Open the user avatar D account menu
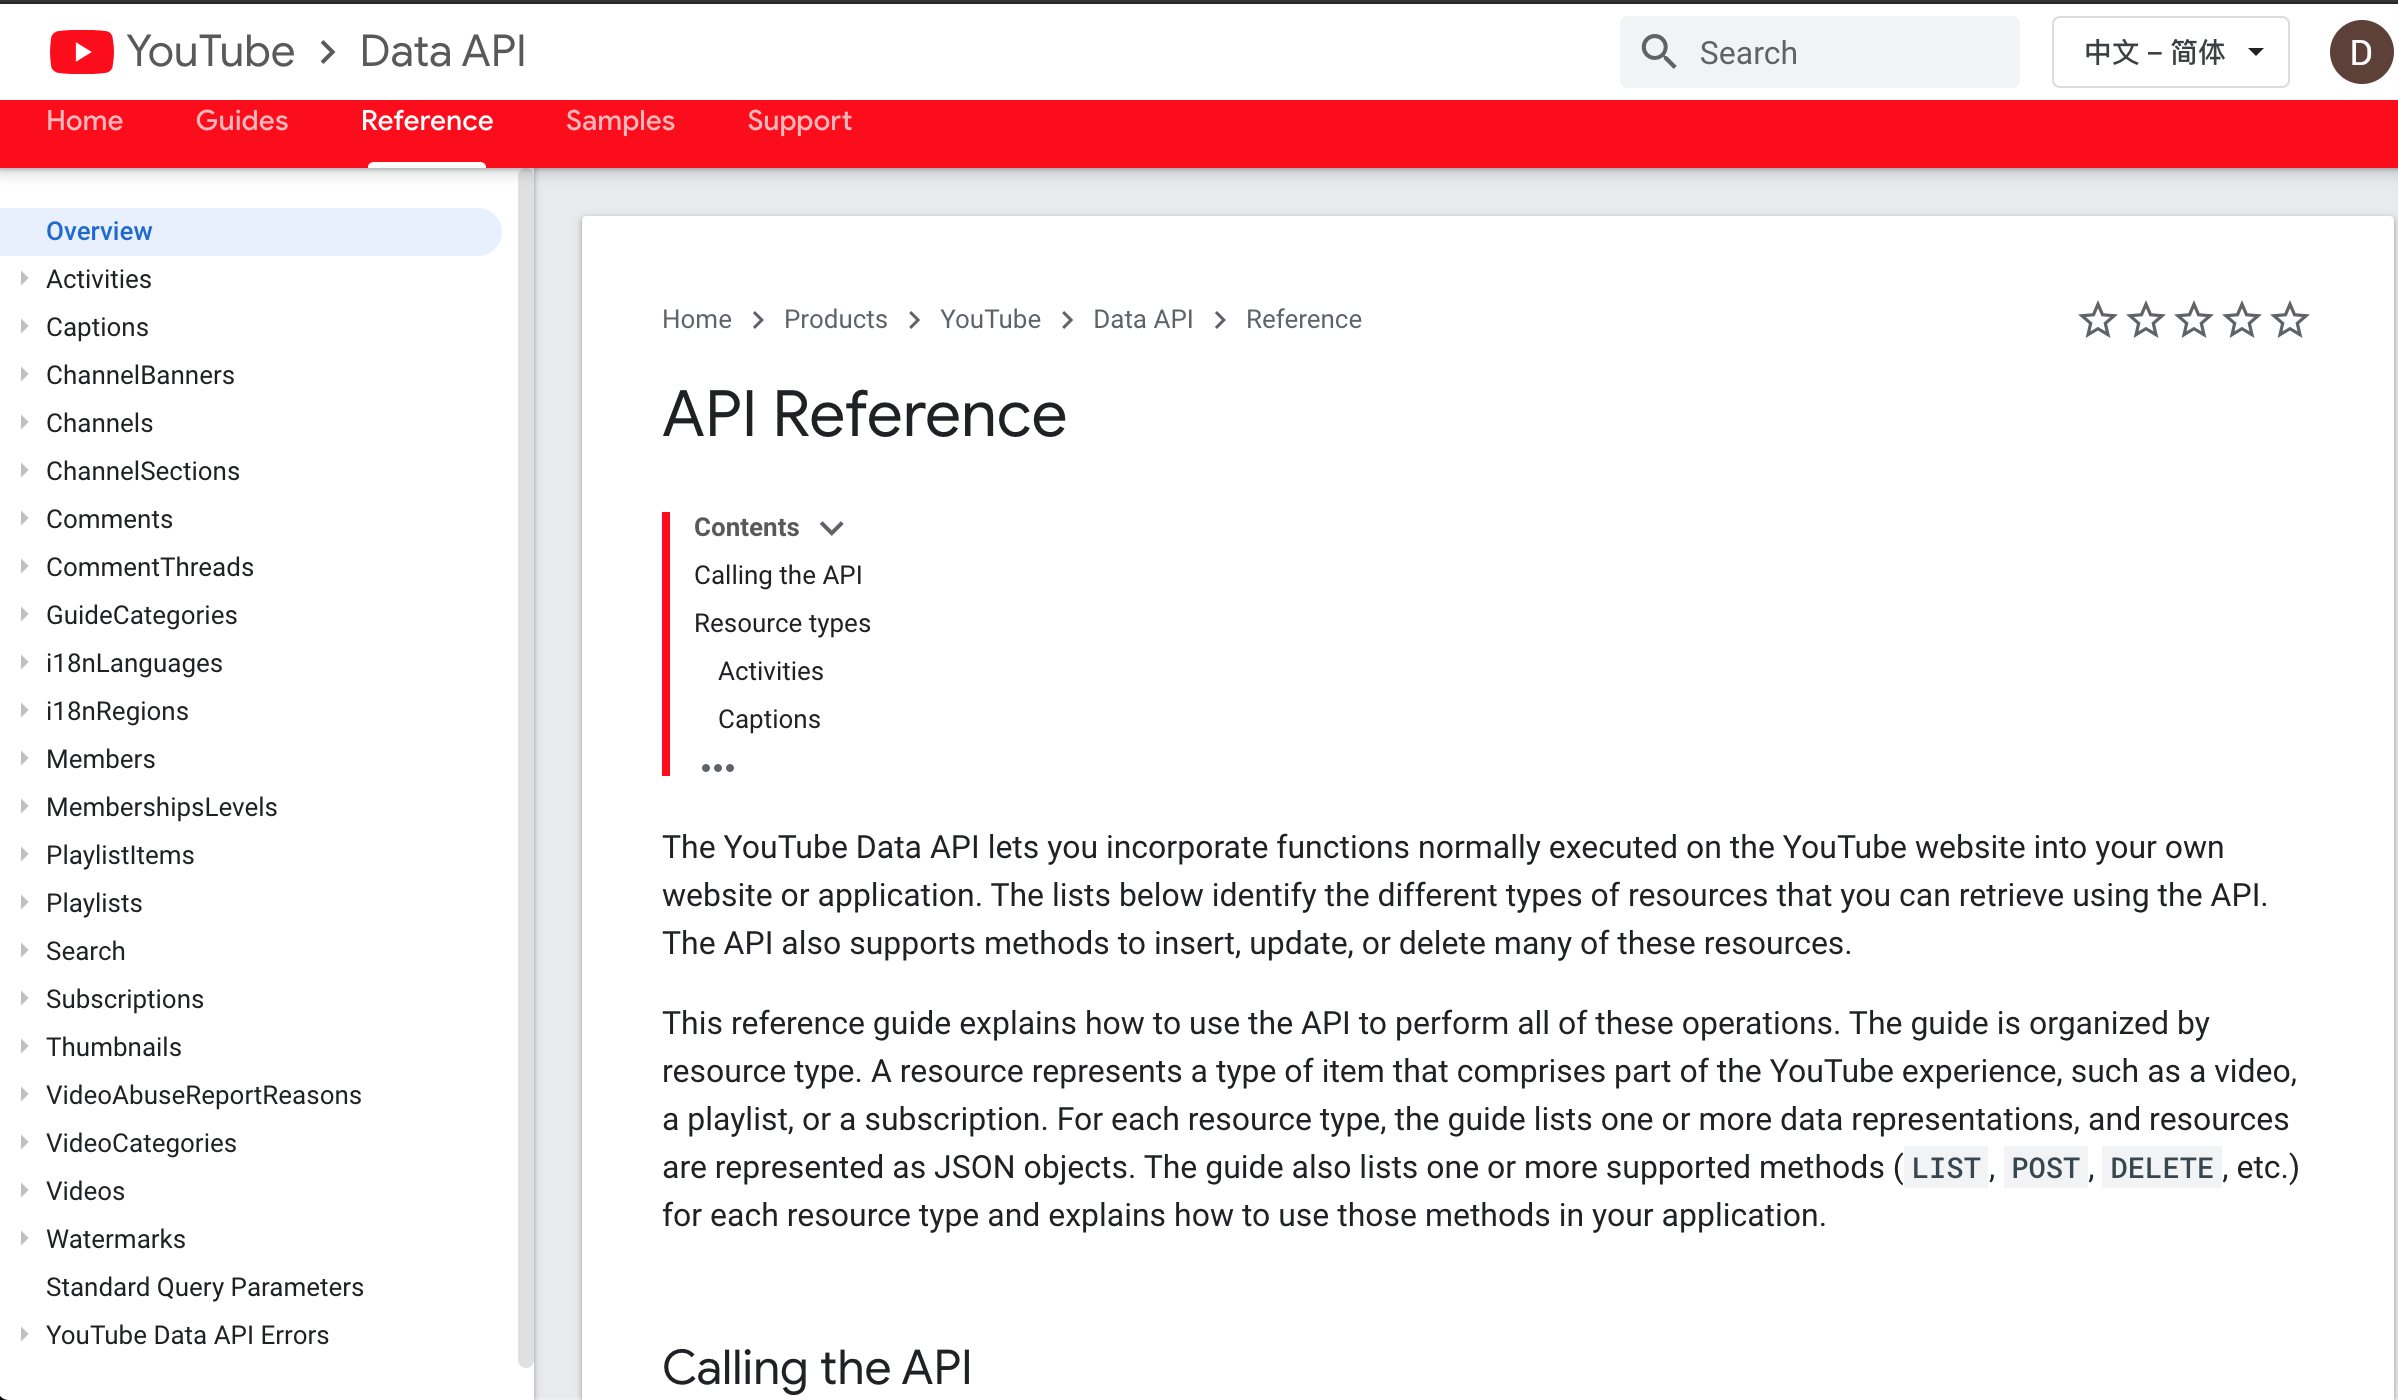Image resolution: width=2398 pixels, height=1400 pixels. coord(2361,52)
